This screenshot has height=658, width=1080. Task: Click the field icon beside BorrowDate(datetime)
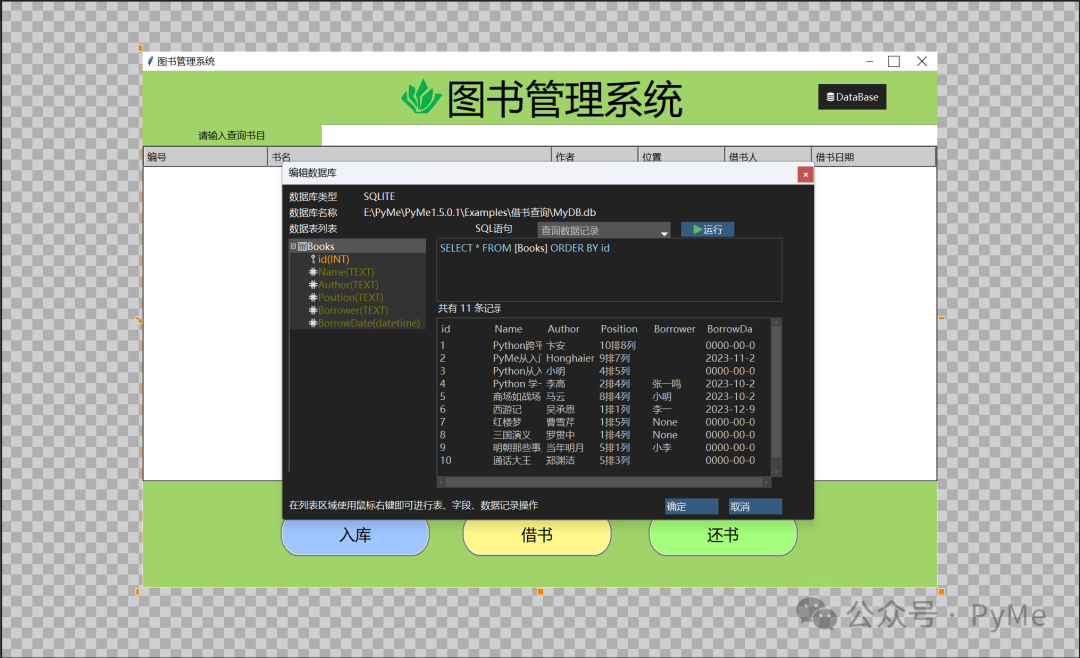tap(313, 323)
